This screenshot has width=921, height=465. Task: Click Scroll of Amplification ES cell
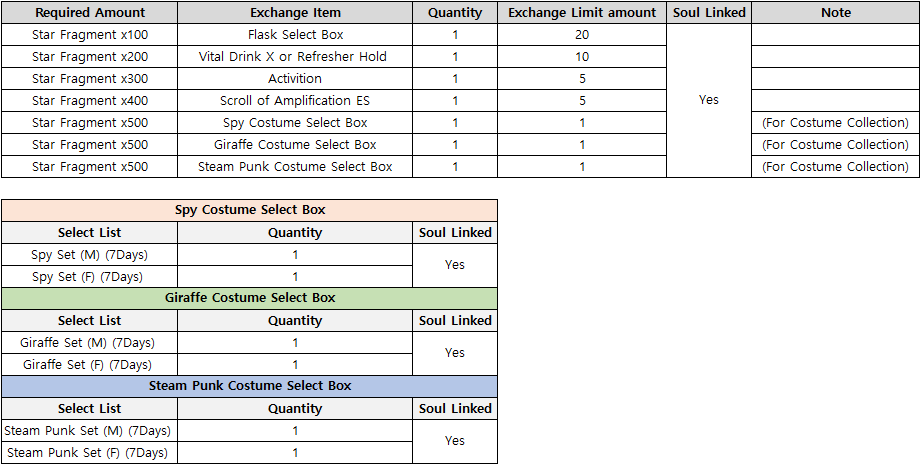pyautogui.click(x=295, y=101)
